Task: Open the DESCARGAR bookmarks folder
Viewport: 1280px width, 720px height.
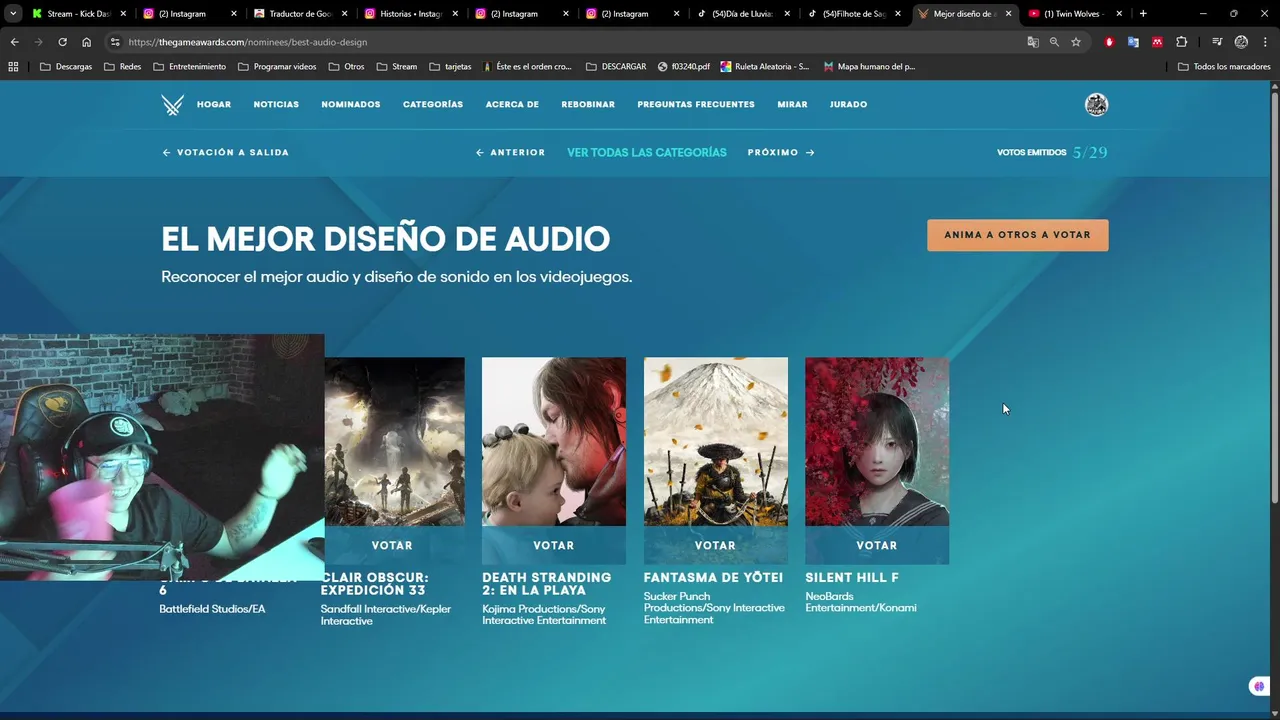Action: [x=616, y=67]
